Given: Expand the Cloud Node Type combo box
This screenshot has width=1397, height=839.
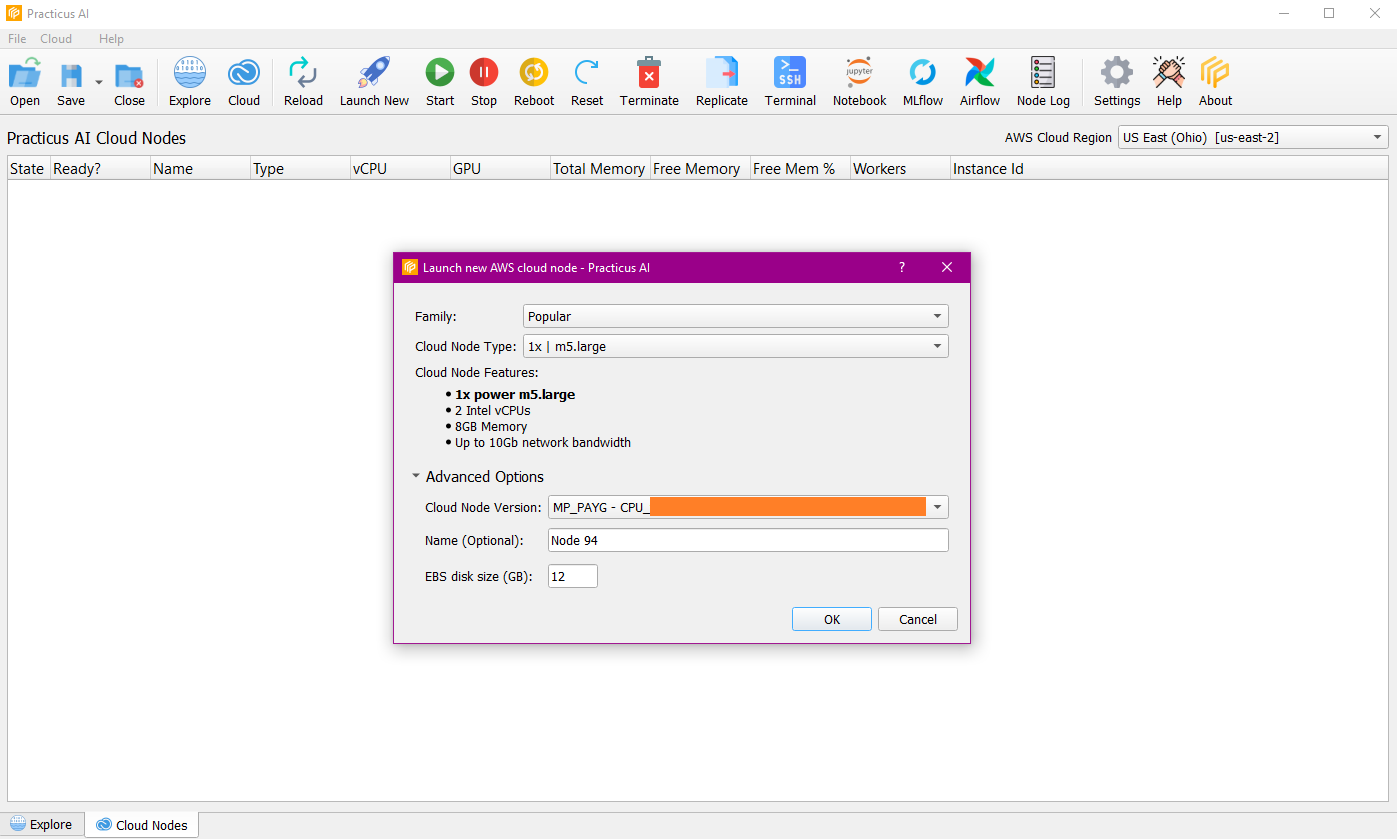Looking at the screenshot, I should point(735,346).
